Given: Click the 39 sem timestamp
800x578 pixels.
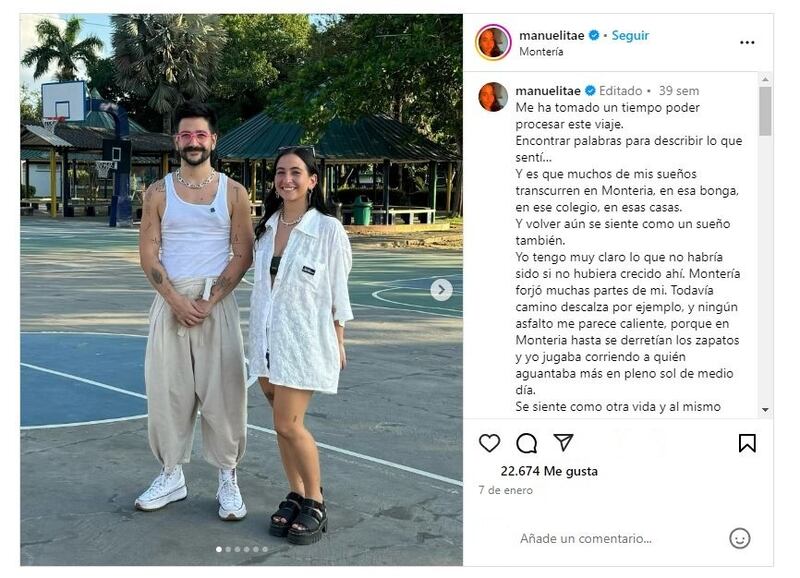Looking at the screenshot, I should pyautogui.click(x=679, y=91).
